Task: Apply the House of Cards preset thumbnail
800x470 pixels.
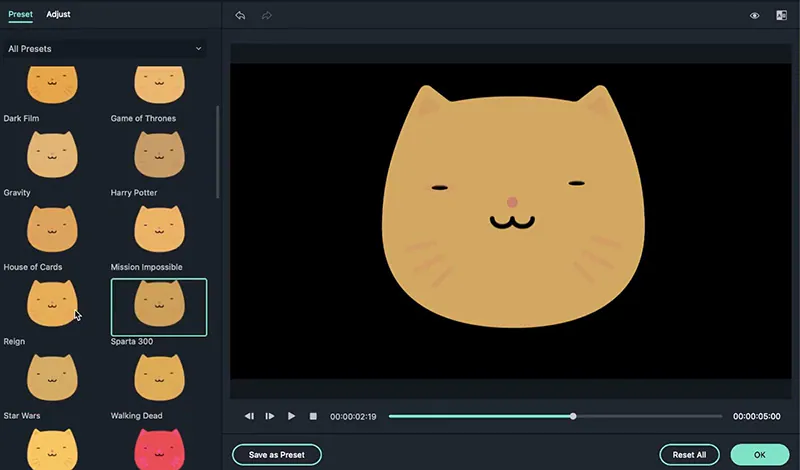Action: pyautogui.click(x=52, y=229)
